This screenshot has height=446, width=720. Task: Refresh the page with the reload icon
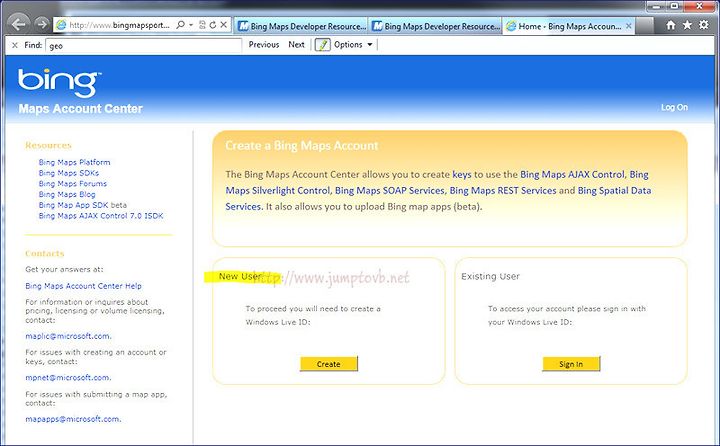213,25
